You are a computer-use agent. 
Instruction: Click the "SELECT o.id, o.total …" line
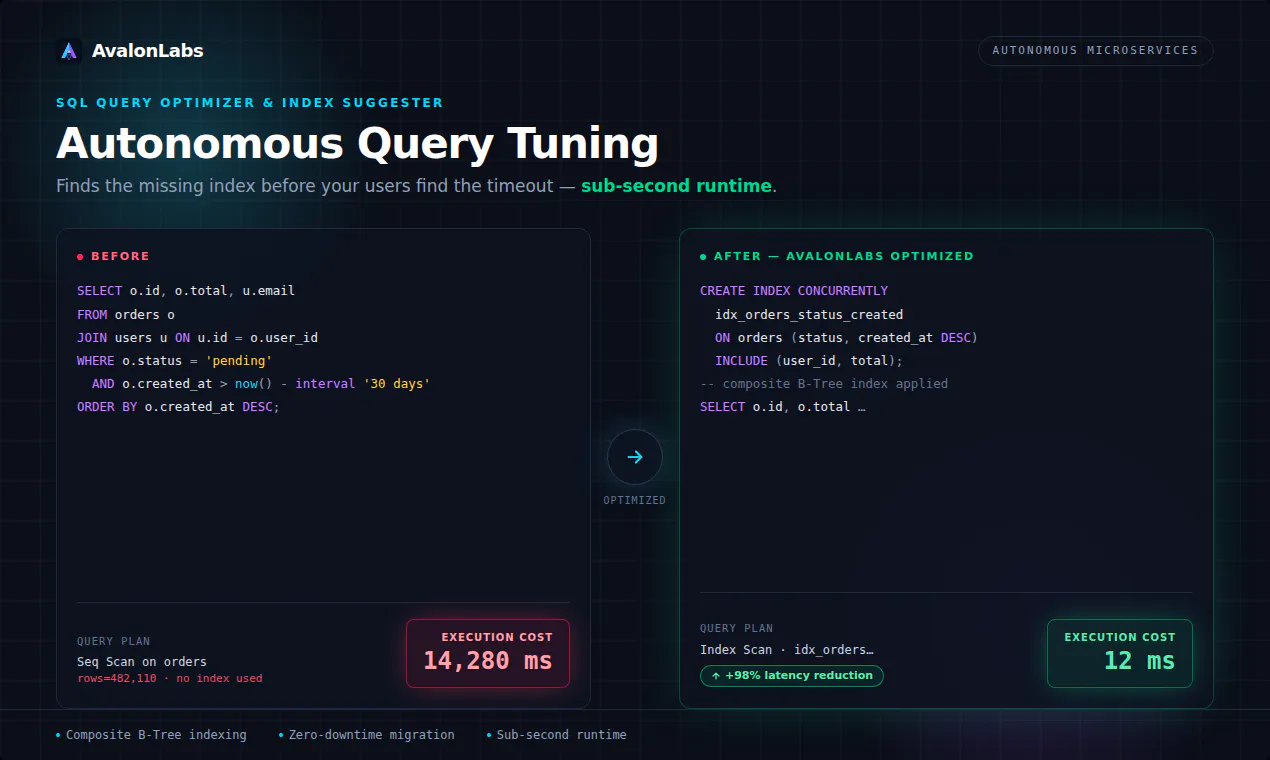click(x=783, y=407)
